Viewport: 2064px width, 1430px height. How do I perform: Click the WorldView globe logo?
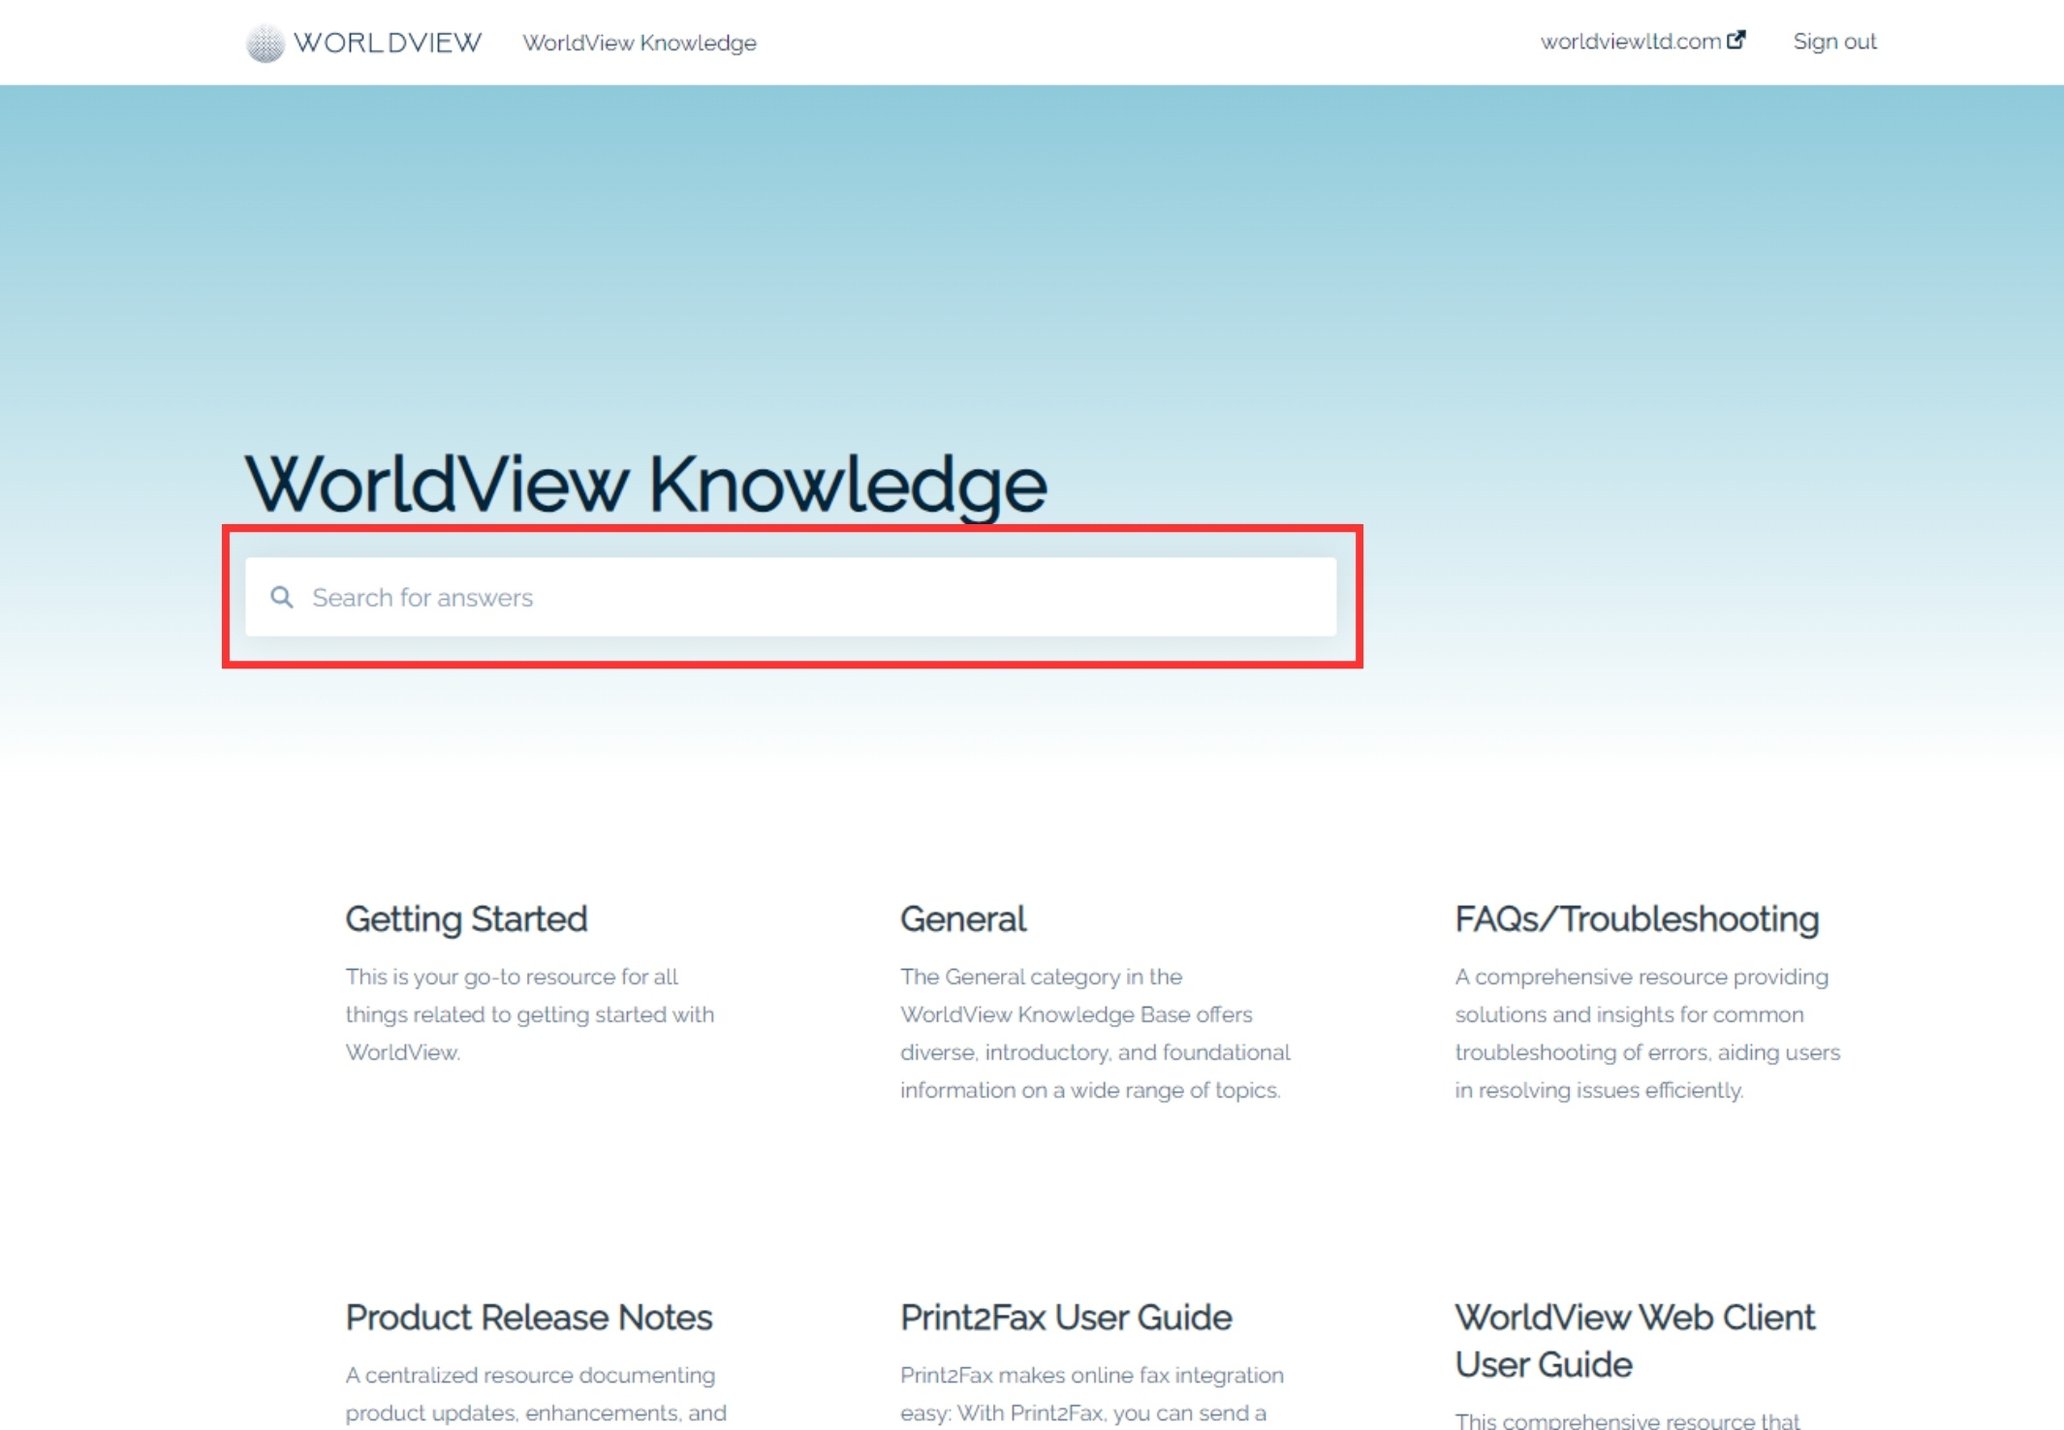tap(265, 43)
